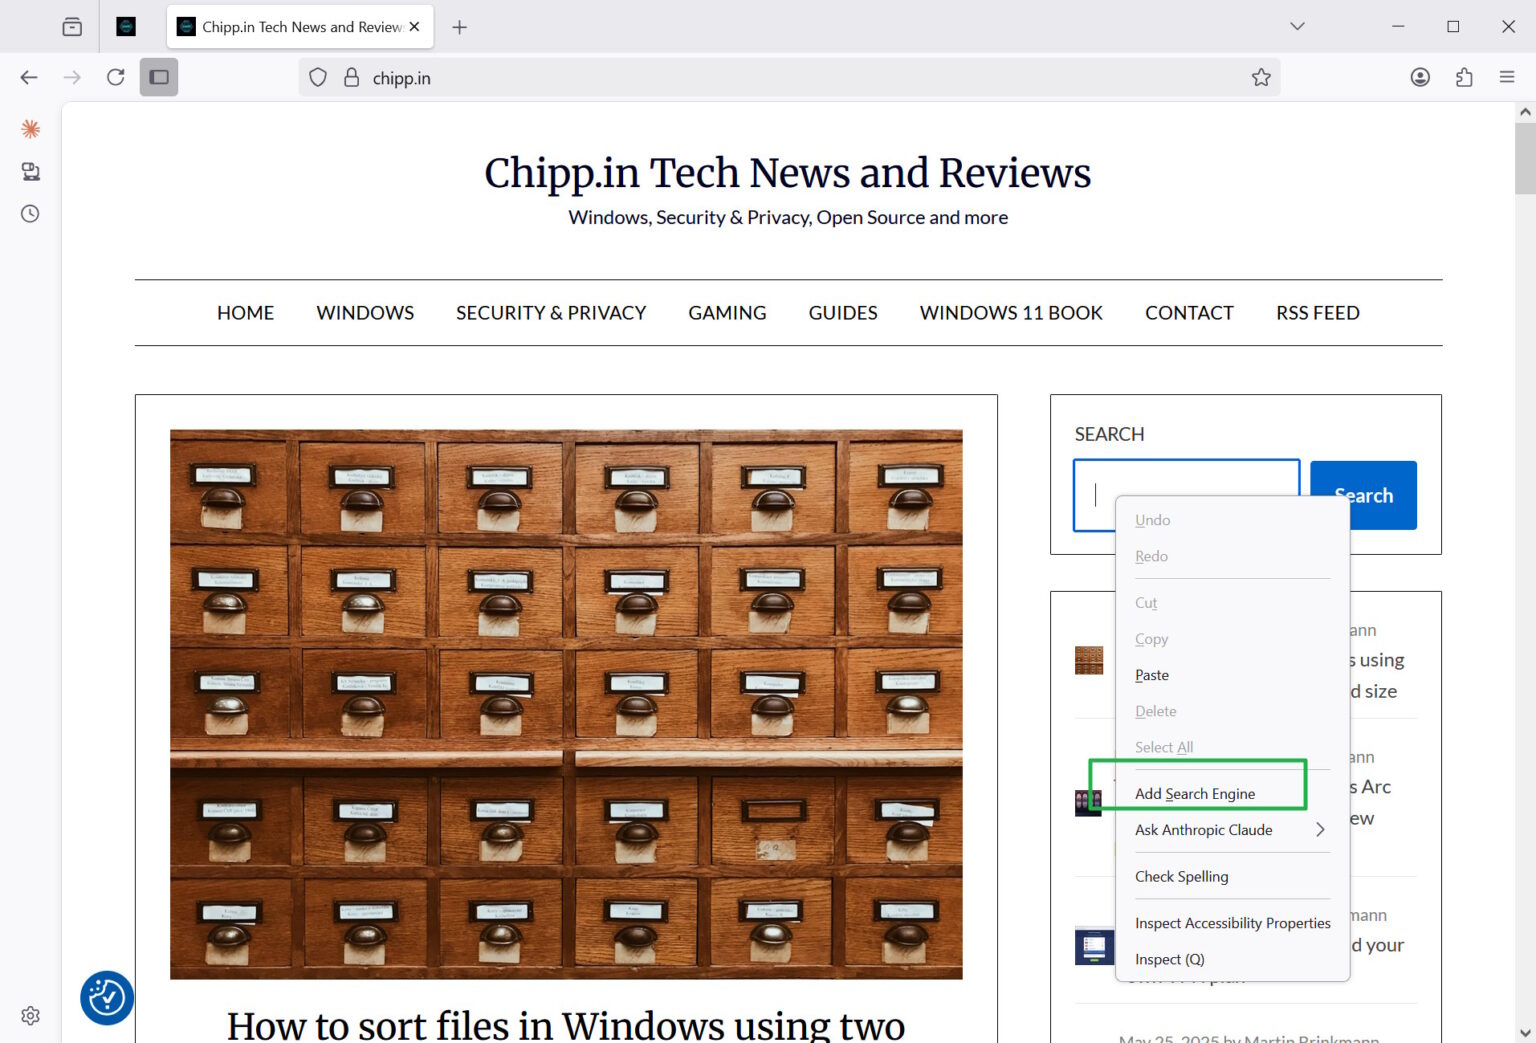Go back to the previous page

click(29, 77)
